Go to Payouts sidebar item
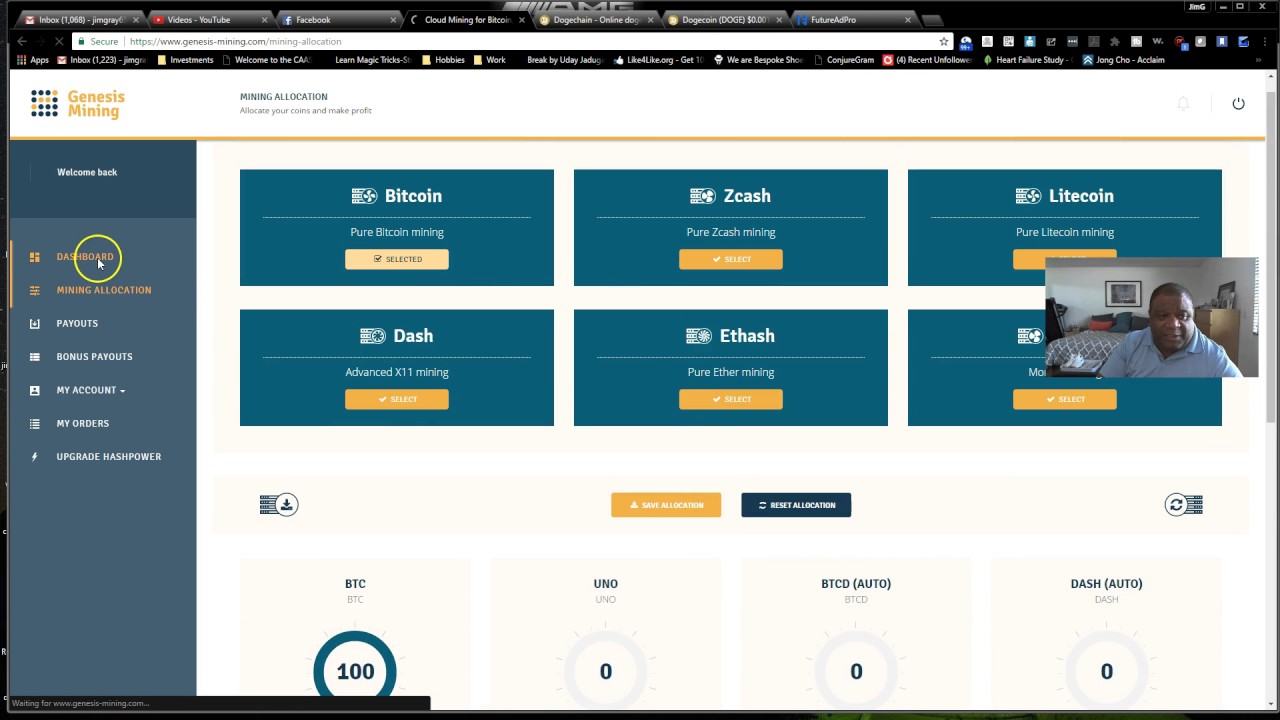This screenshot has width=1280, height=720. (77, 323)
